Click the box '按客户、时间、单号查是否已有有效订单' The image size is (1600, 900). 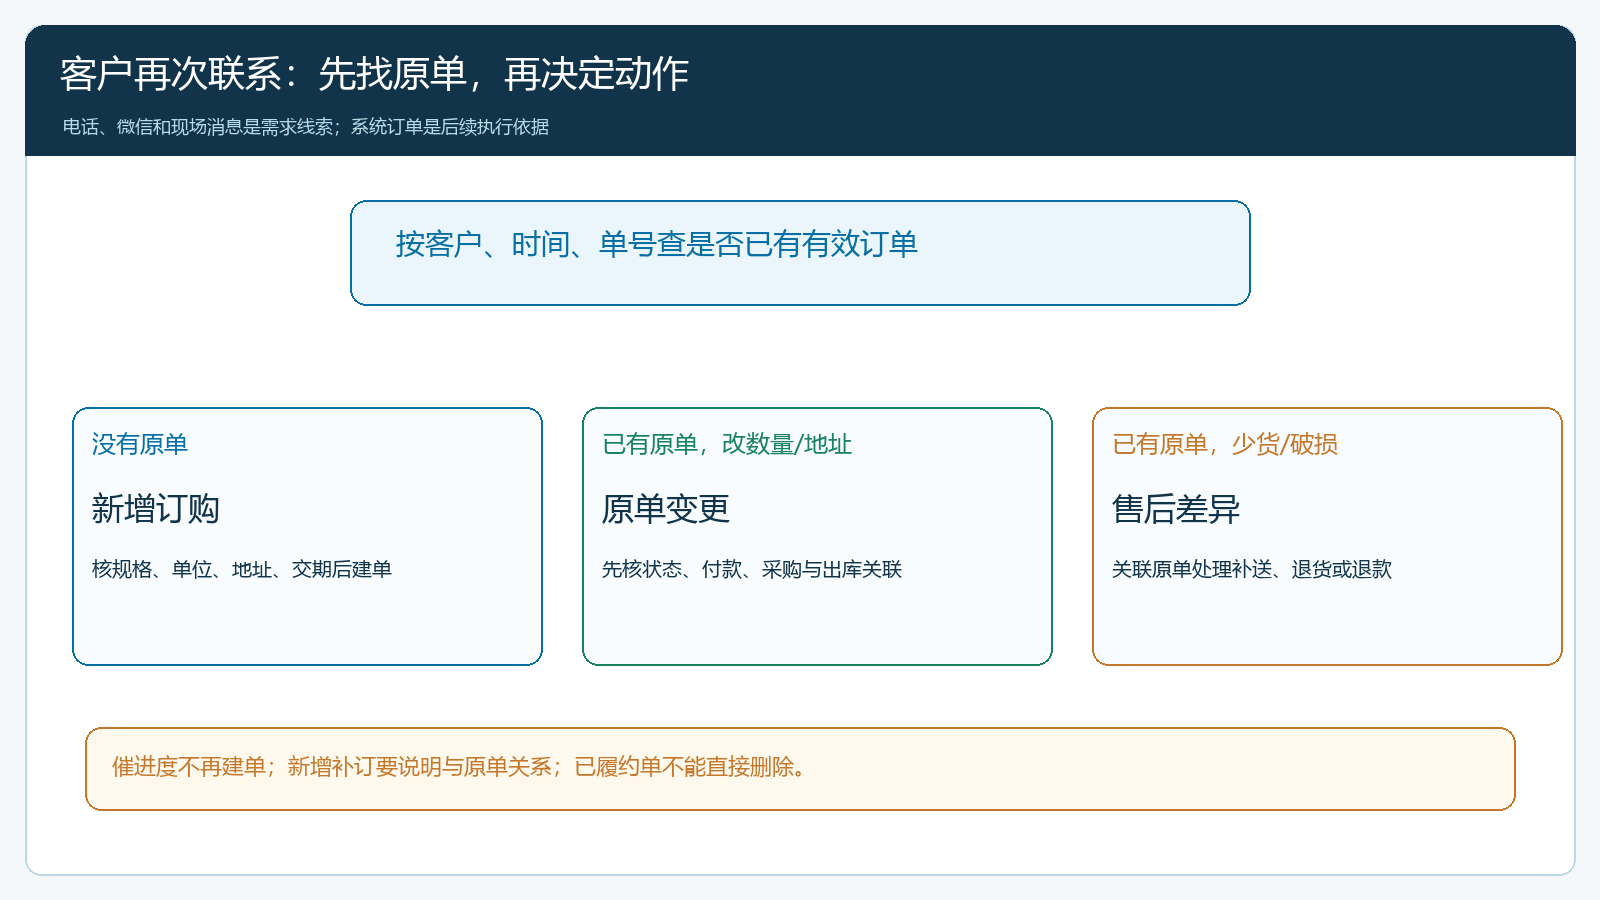800,253
